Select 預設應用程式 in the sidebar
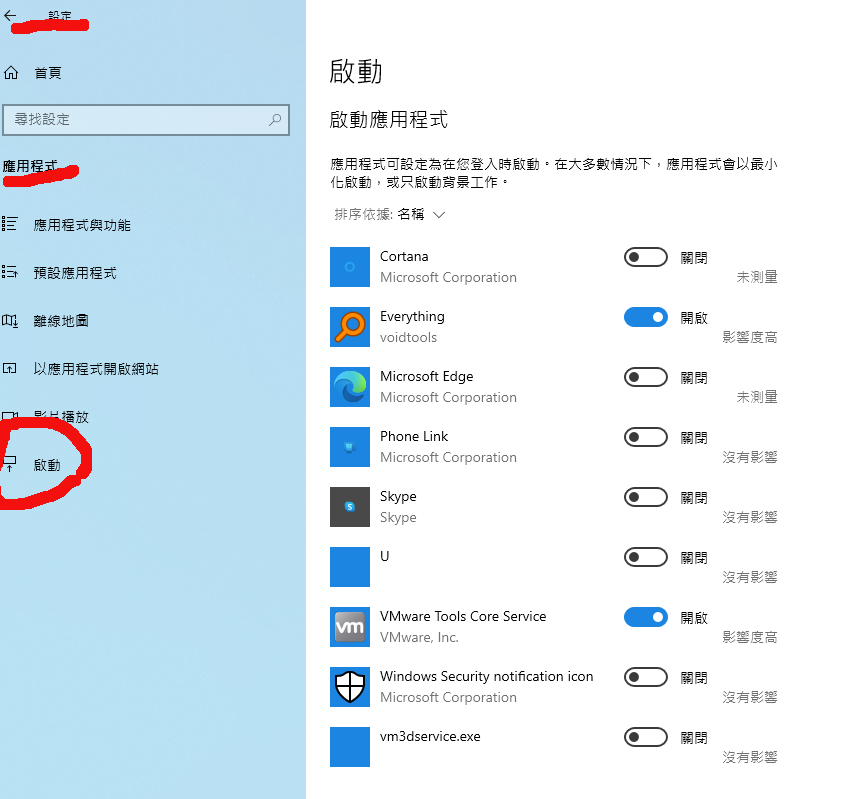This screenshot has width=858, height=799. click(75, 273)
